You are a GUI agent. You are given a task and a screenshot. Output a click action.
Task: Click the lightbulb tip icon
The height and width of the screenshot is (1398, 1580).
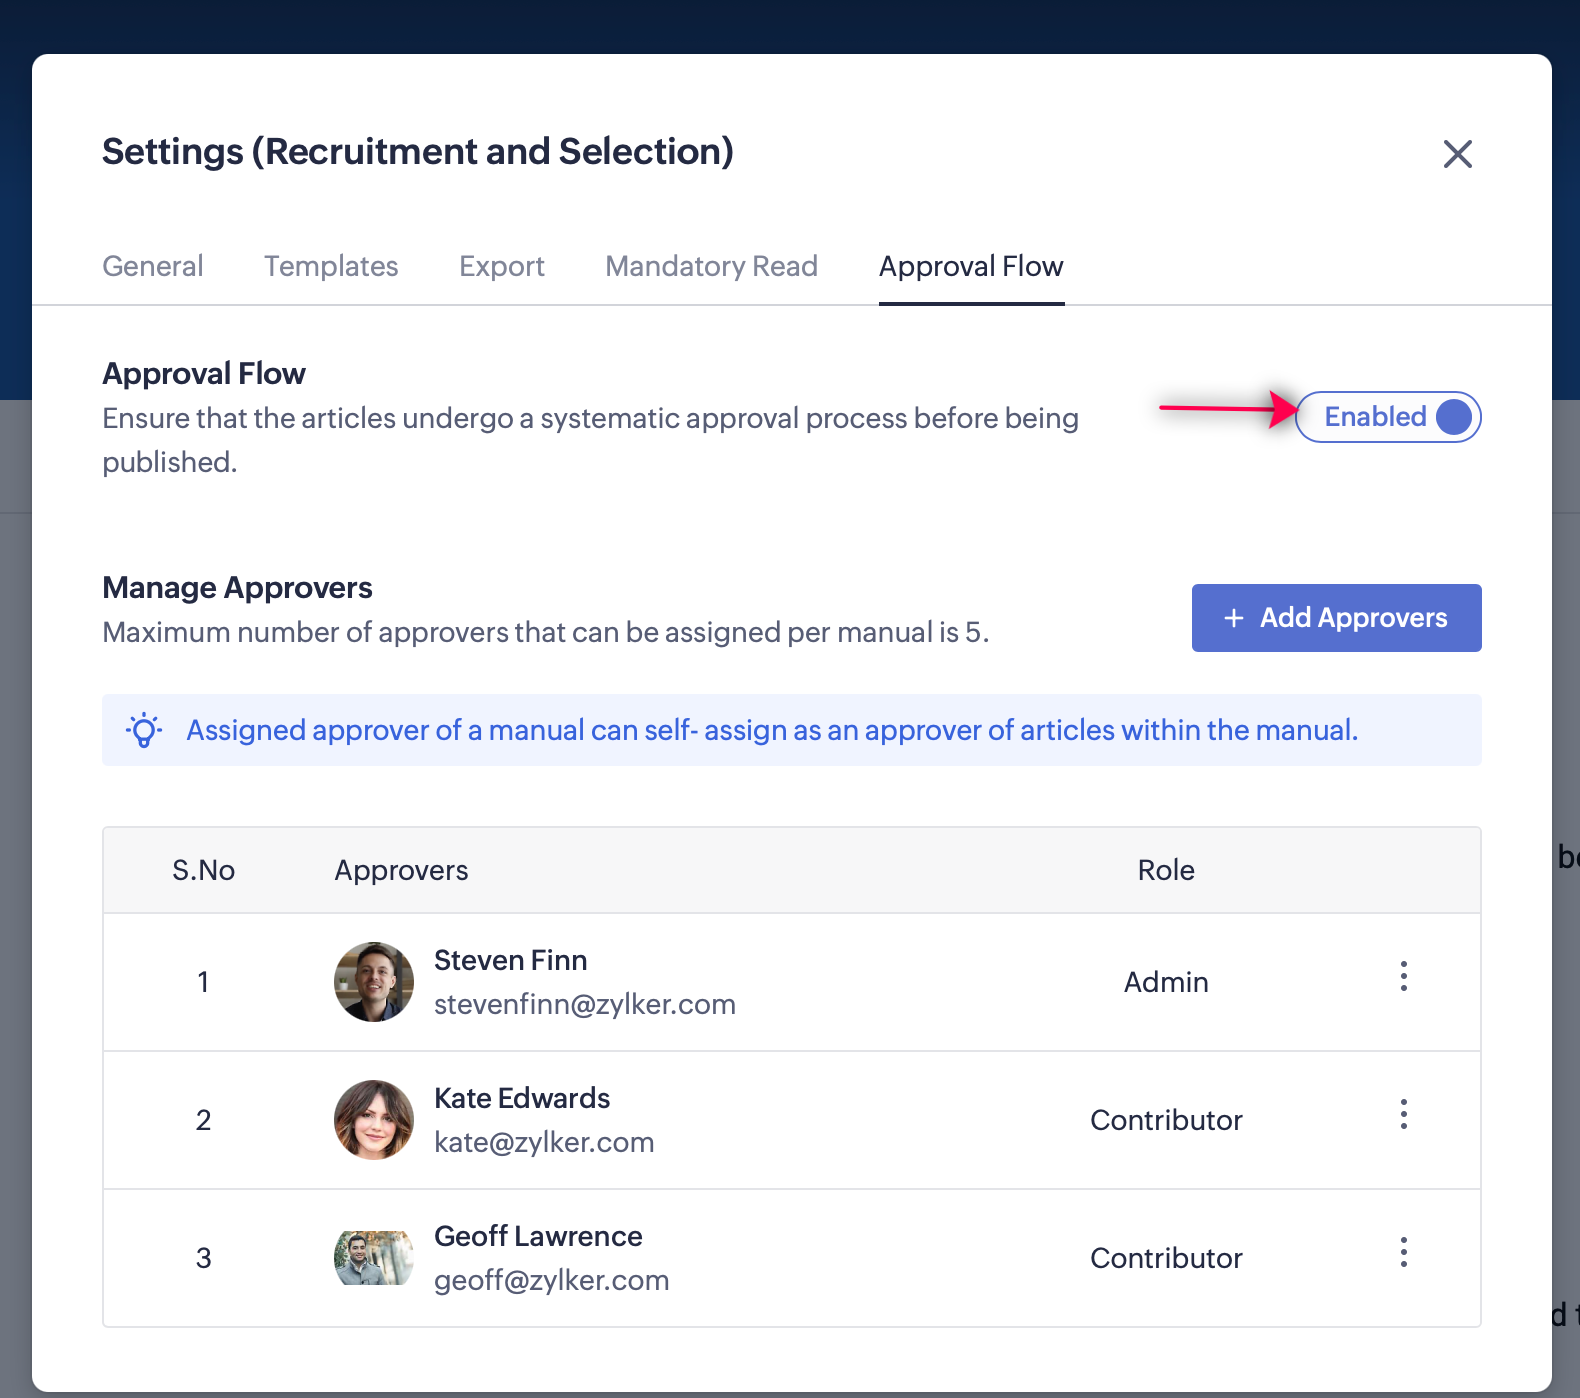[144, 730]
